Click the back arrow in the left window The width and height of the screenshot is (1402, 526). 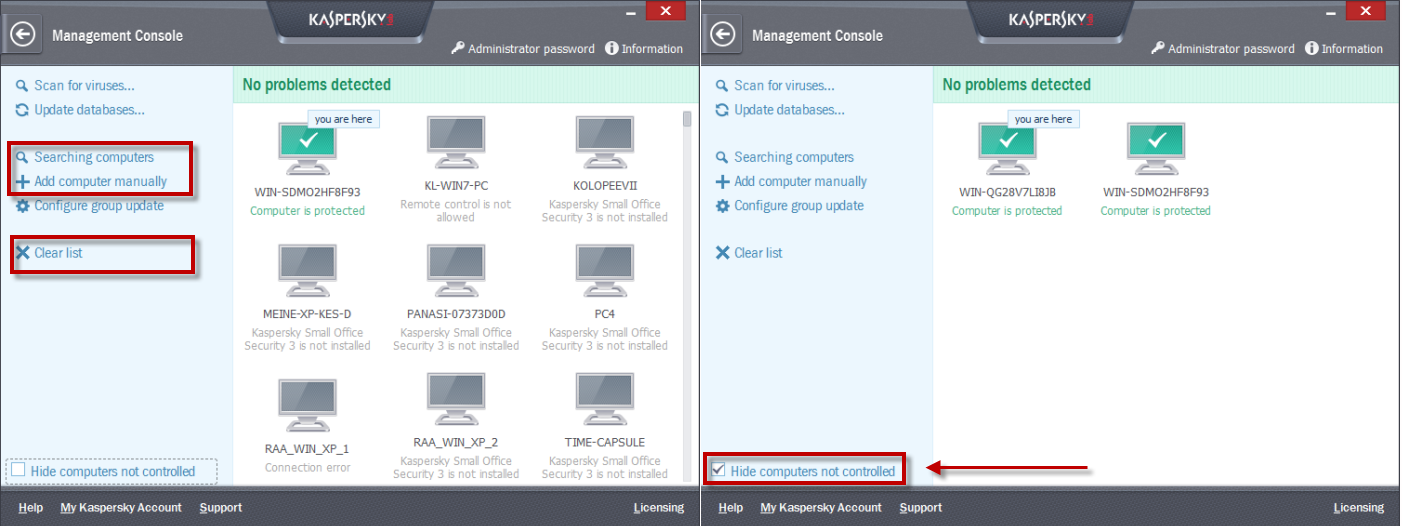[22, 34]
